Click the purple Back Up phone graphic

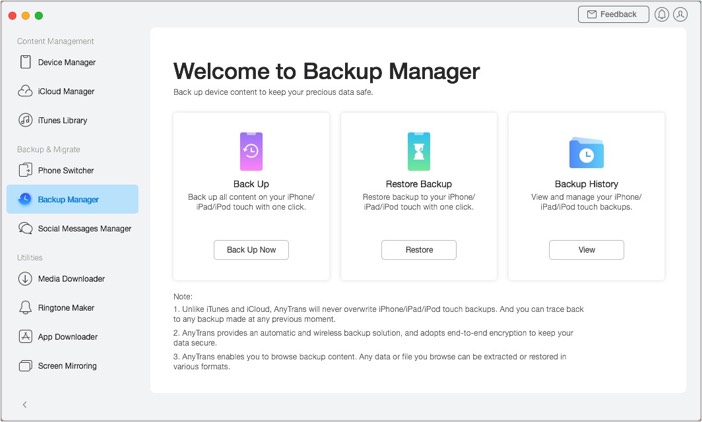pos(250,151)
